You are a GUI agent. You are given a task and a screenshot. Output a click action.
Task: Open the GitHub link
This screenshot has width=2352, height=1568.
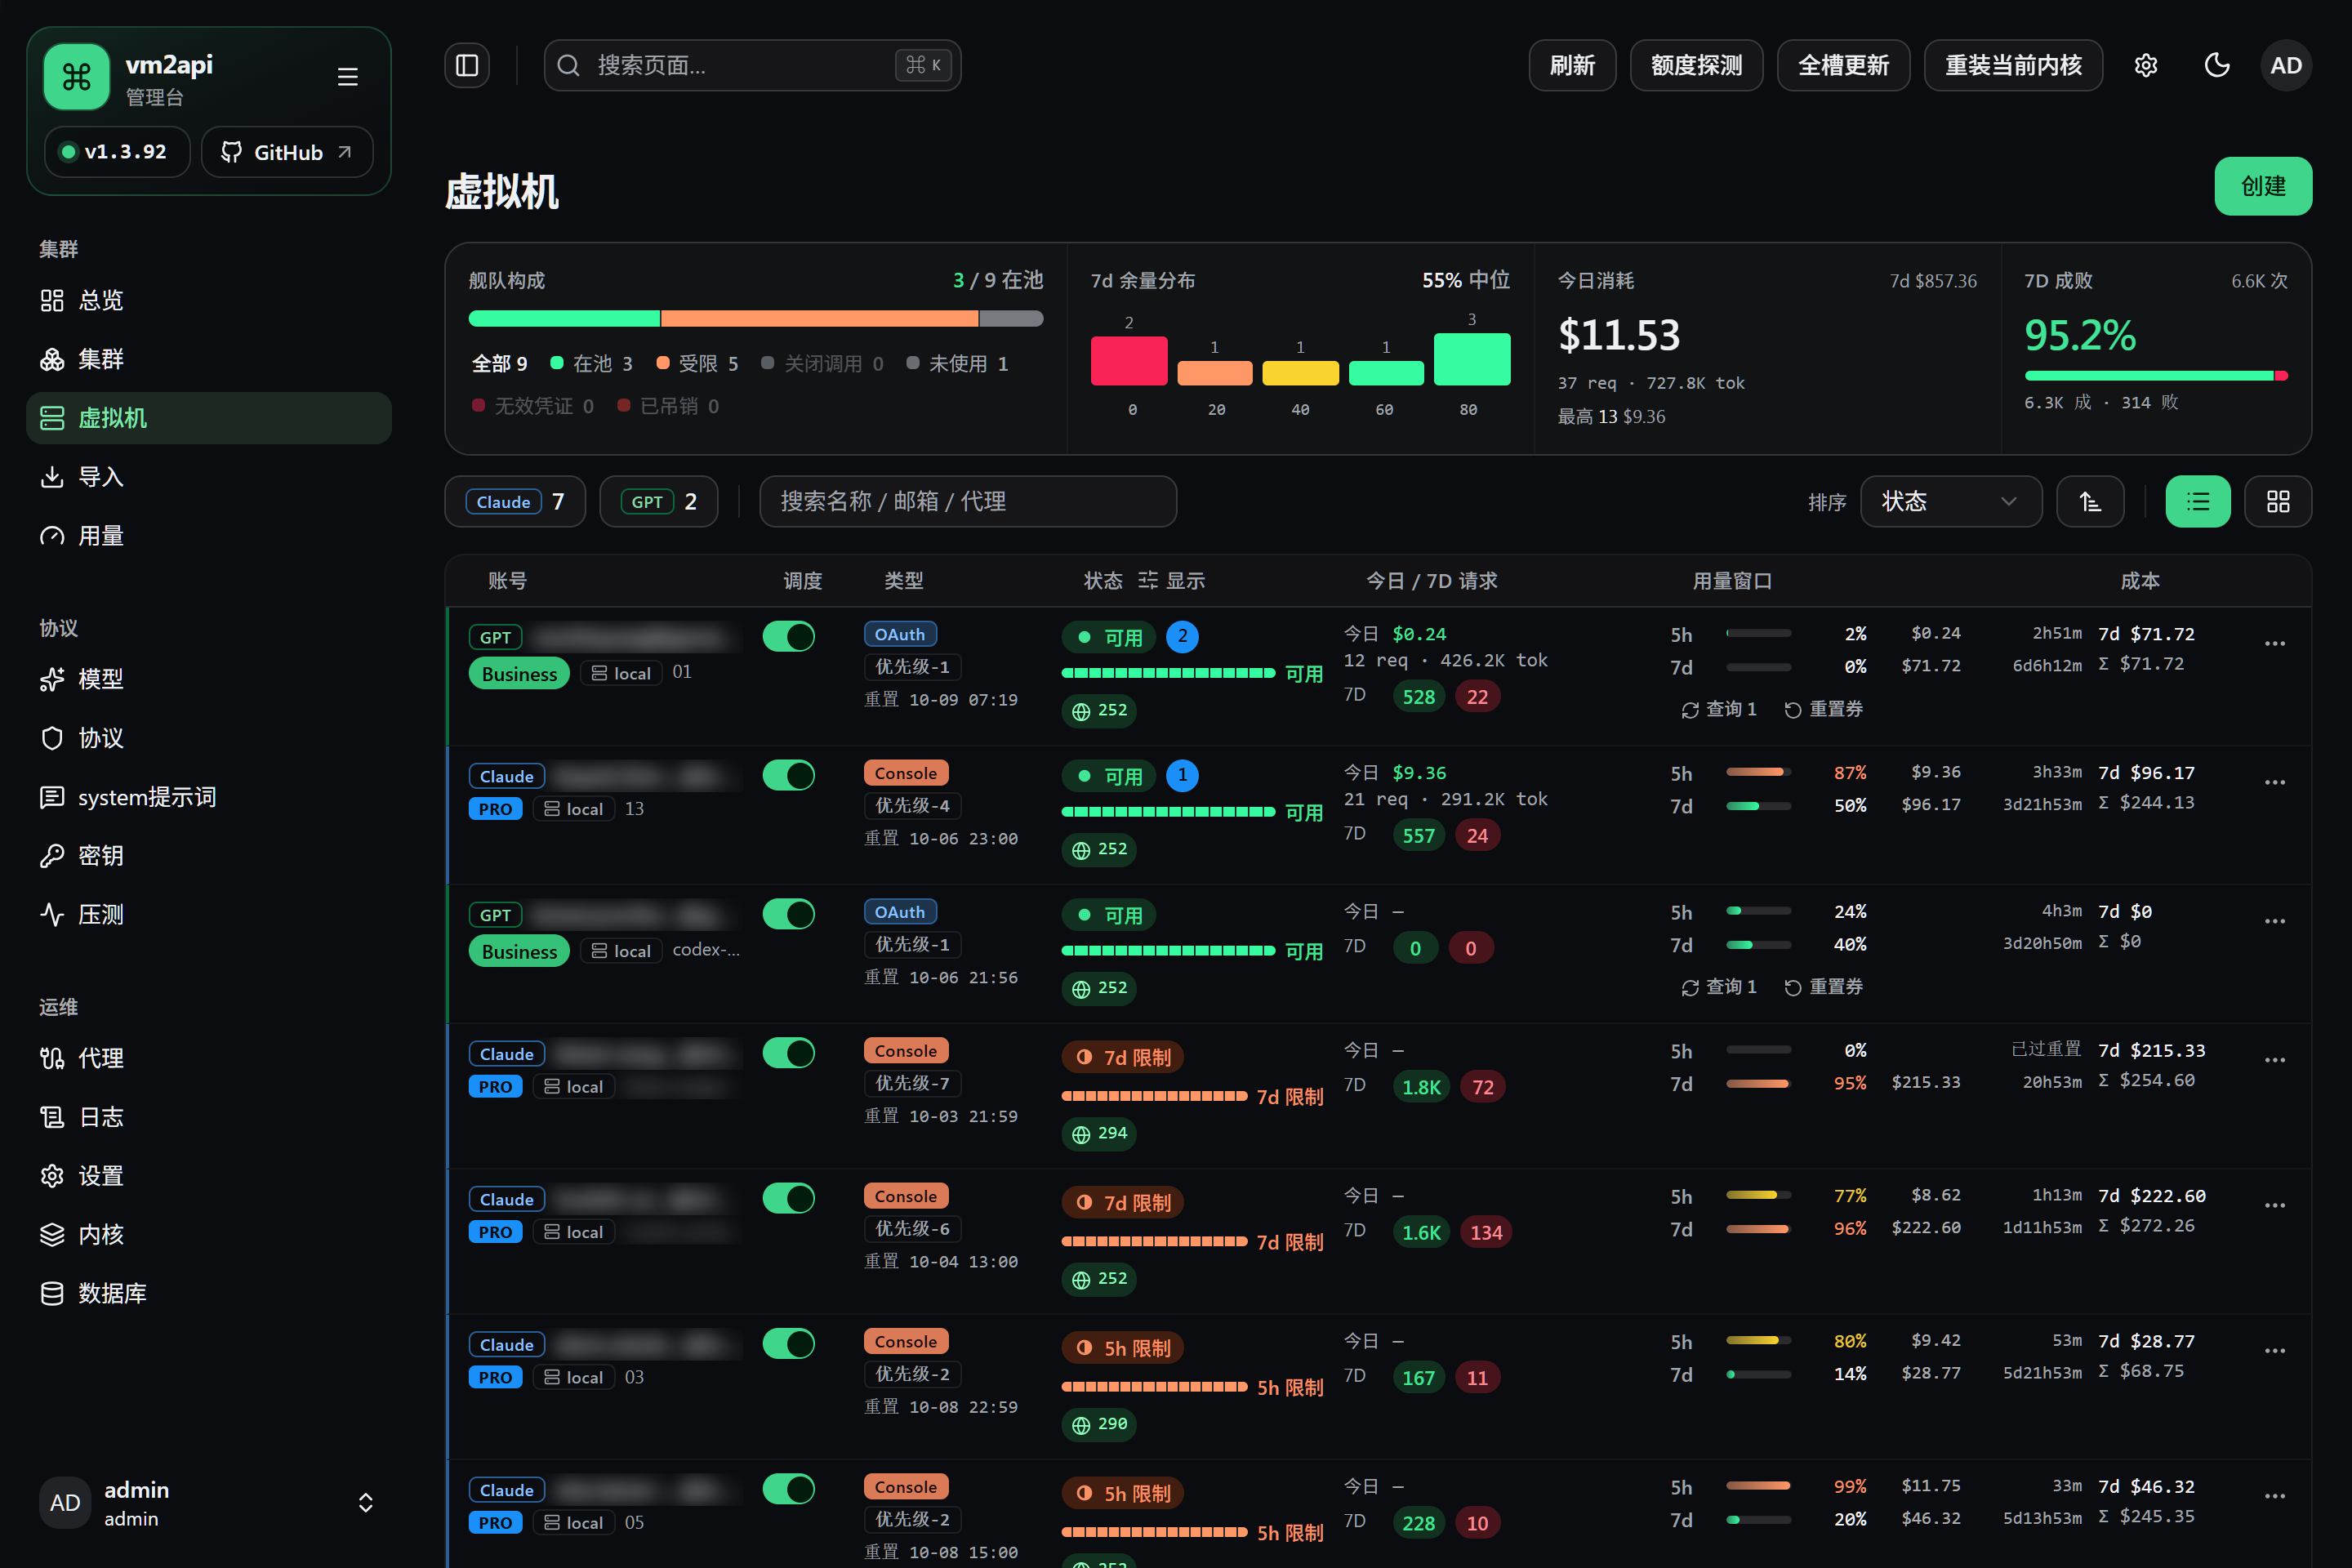click(287, 152)
